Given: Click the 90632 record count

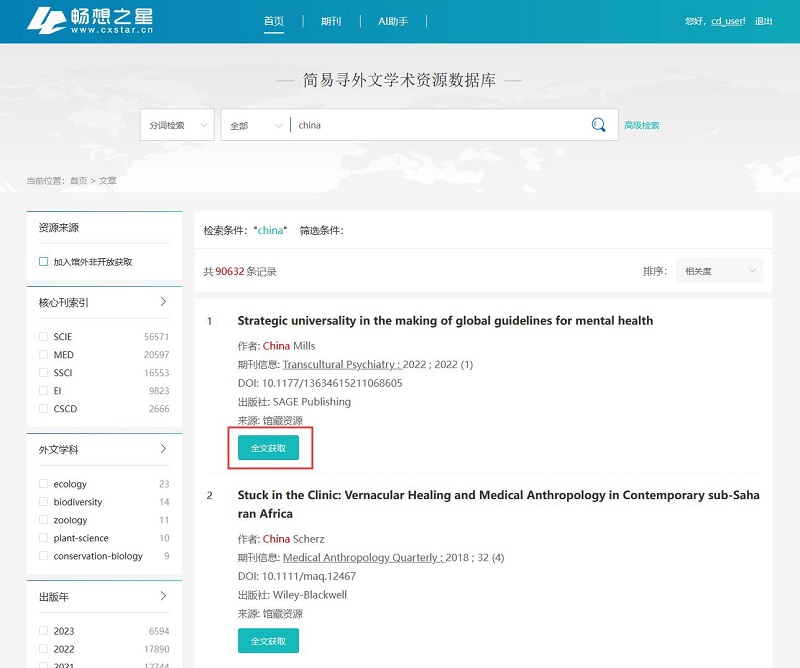Looking at the screenshot, I should click(230, 271).
